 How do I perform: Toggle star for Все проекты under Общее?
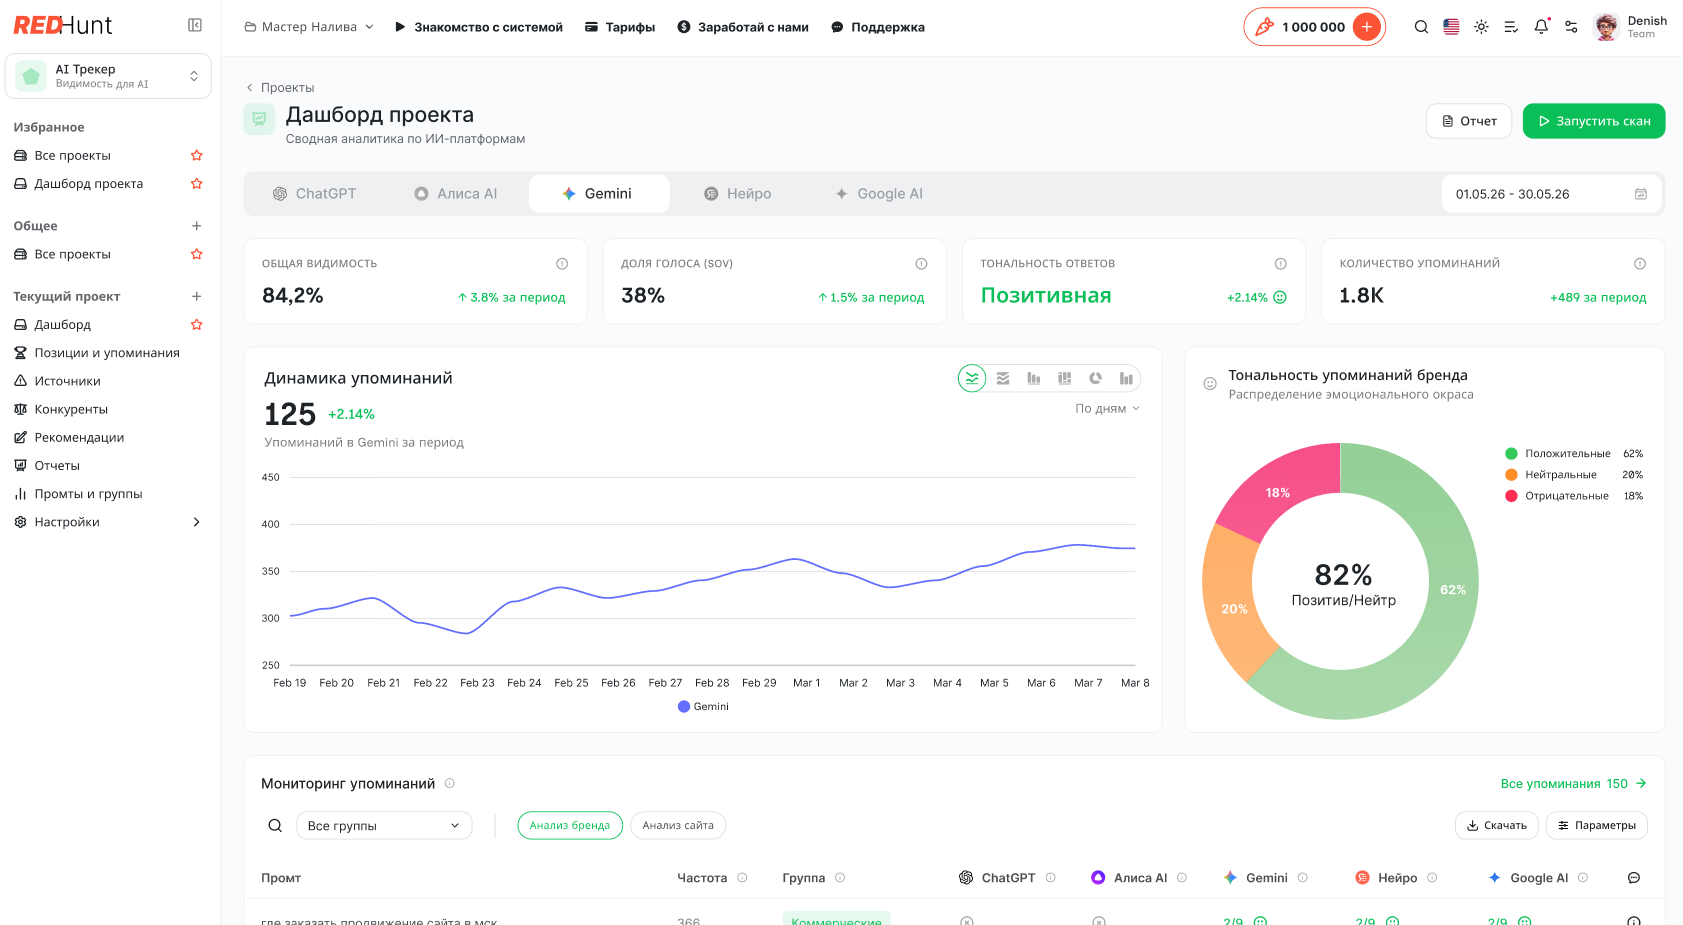[197, 254]
